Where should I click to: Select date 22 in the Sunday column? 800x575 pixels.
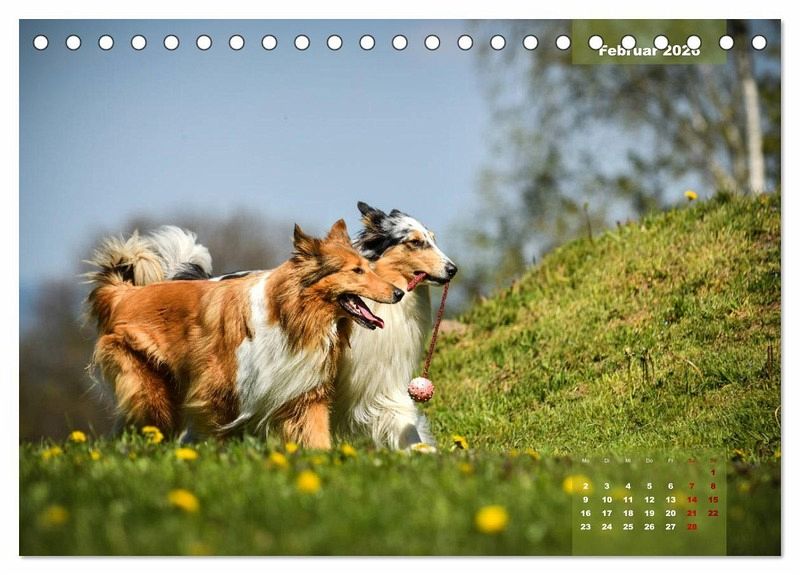pyautogui.click(x=713, y=513)
